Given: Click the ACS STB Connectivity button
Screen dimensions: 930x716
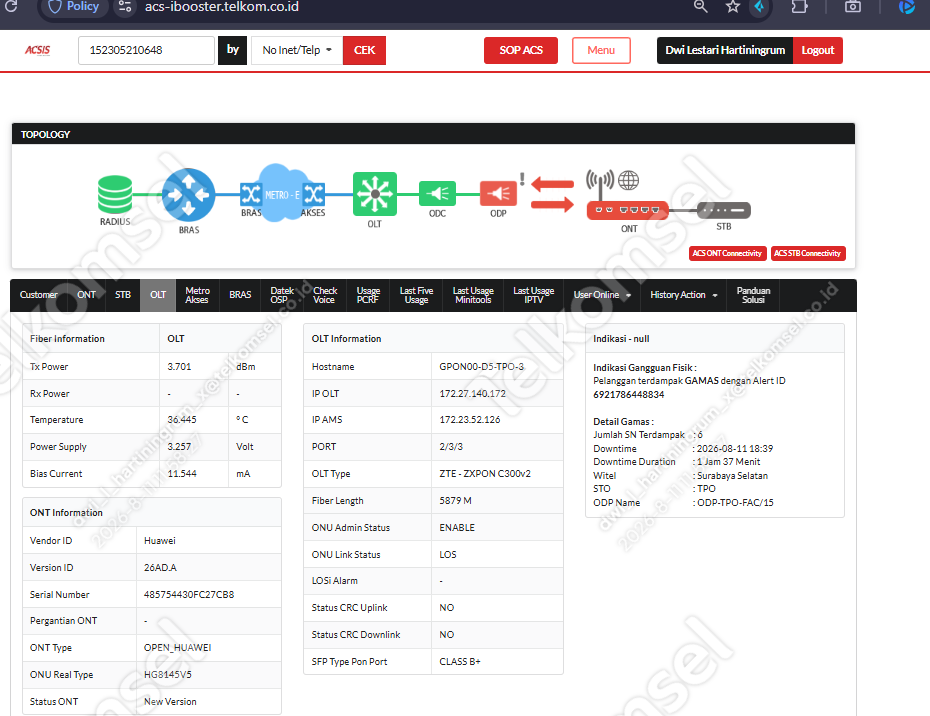Looking at the screenshot, I should (x=807, y=253).
